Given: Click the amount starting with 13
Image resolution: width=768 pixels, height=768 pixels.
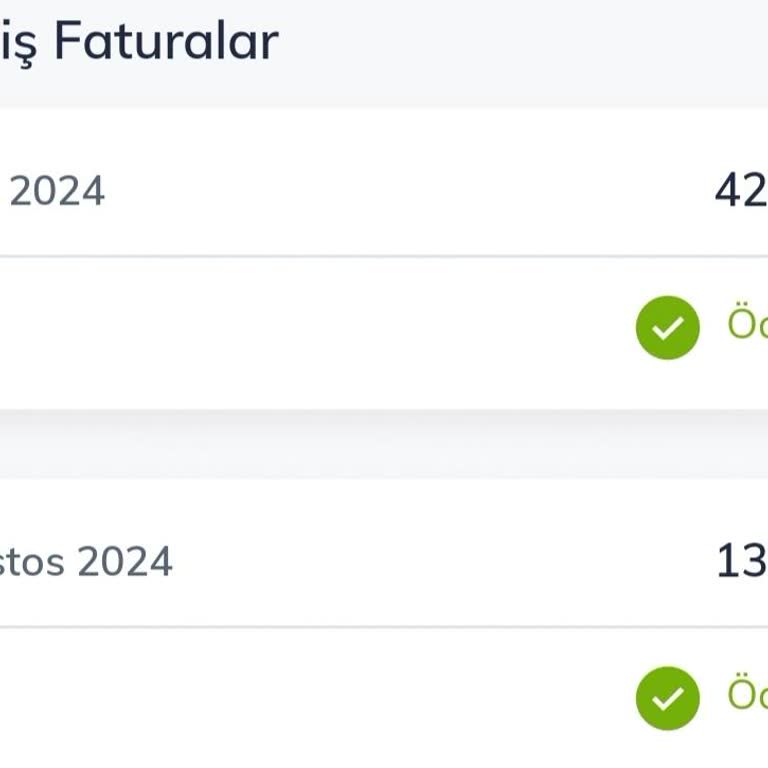Looking at the screenshot, I should click(x=741, y=562).
